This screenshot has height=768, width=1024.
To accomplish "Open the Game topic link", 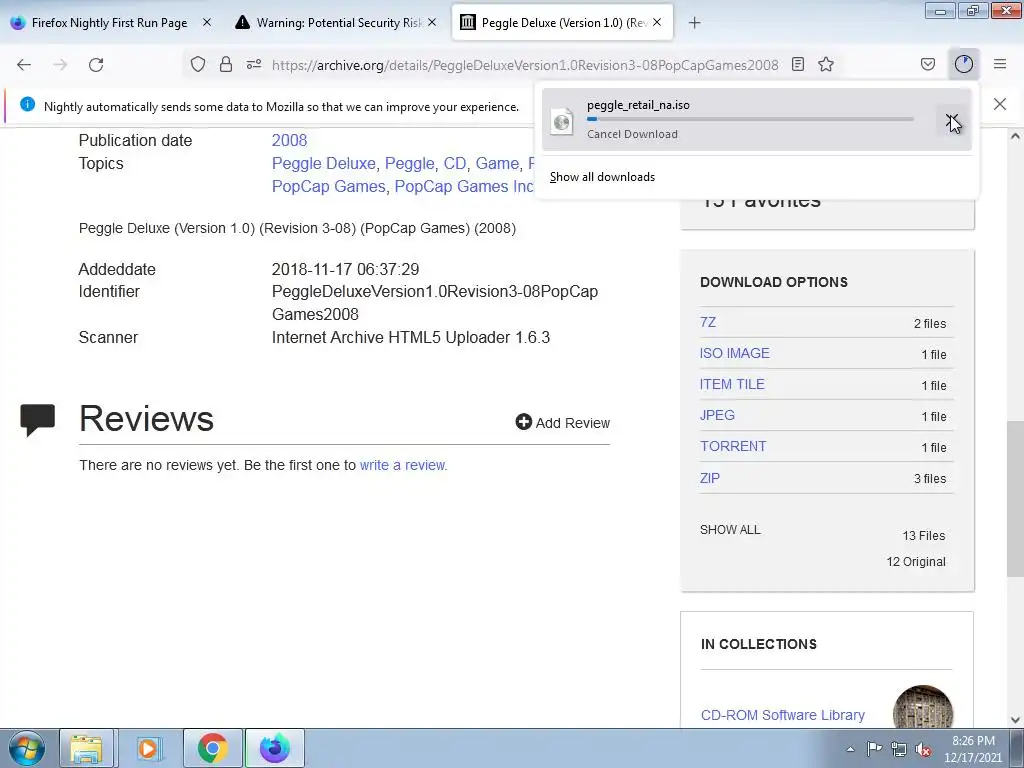I will click(x=497, y=163).
